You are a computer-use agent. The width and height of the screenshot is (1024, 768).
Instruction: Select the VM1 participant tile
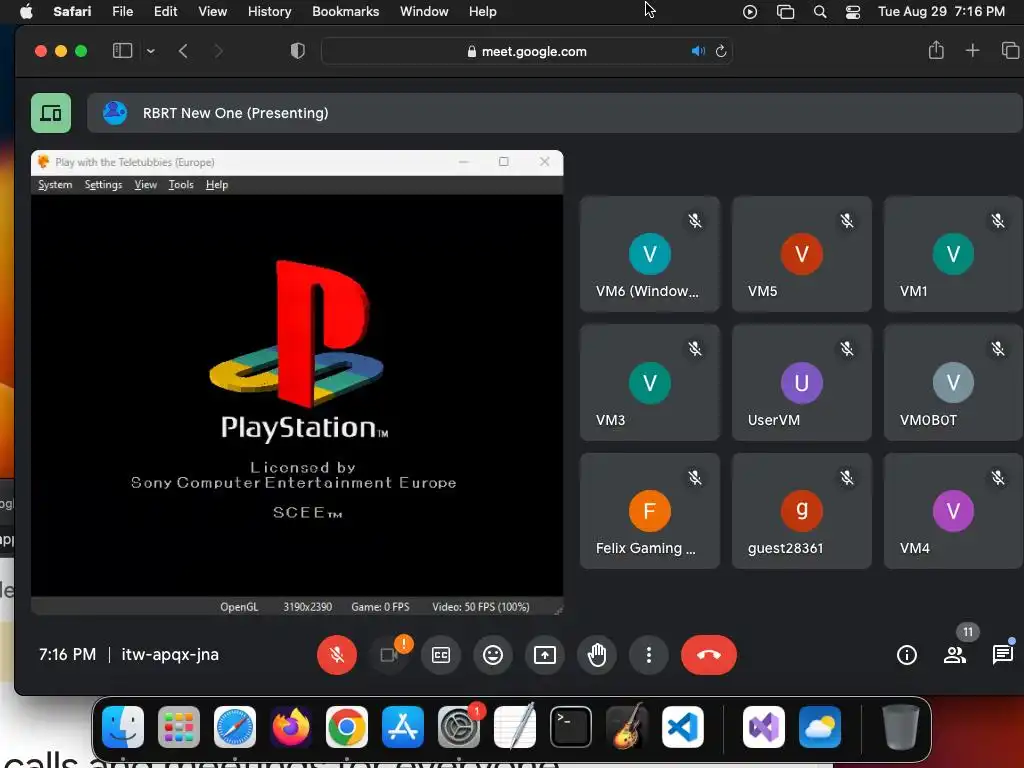click(x=953, y=254)
